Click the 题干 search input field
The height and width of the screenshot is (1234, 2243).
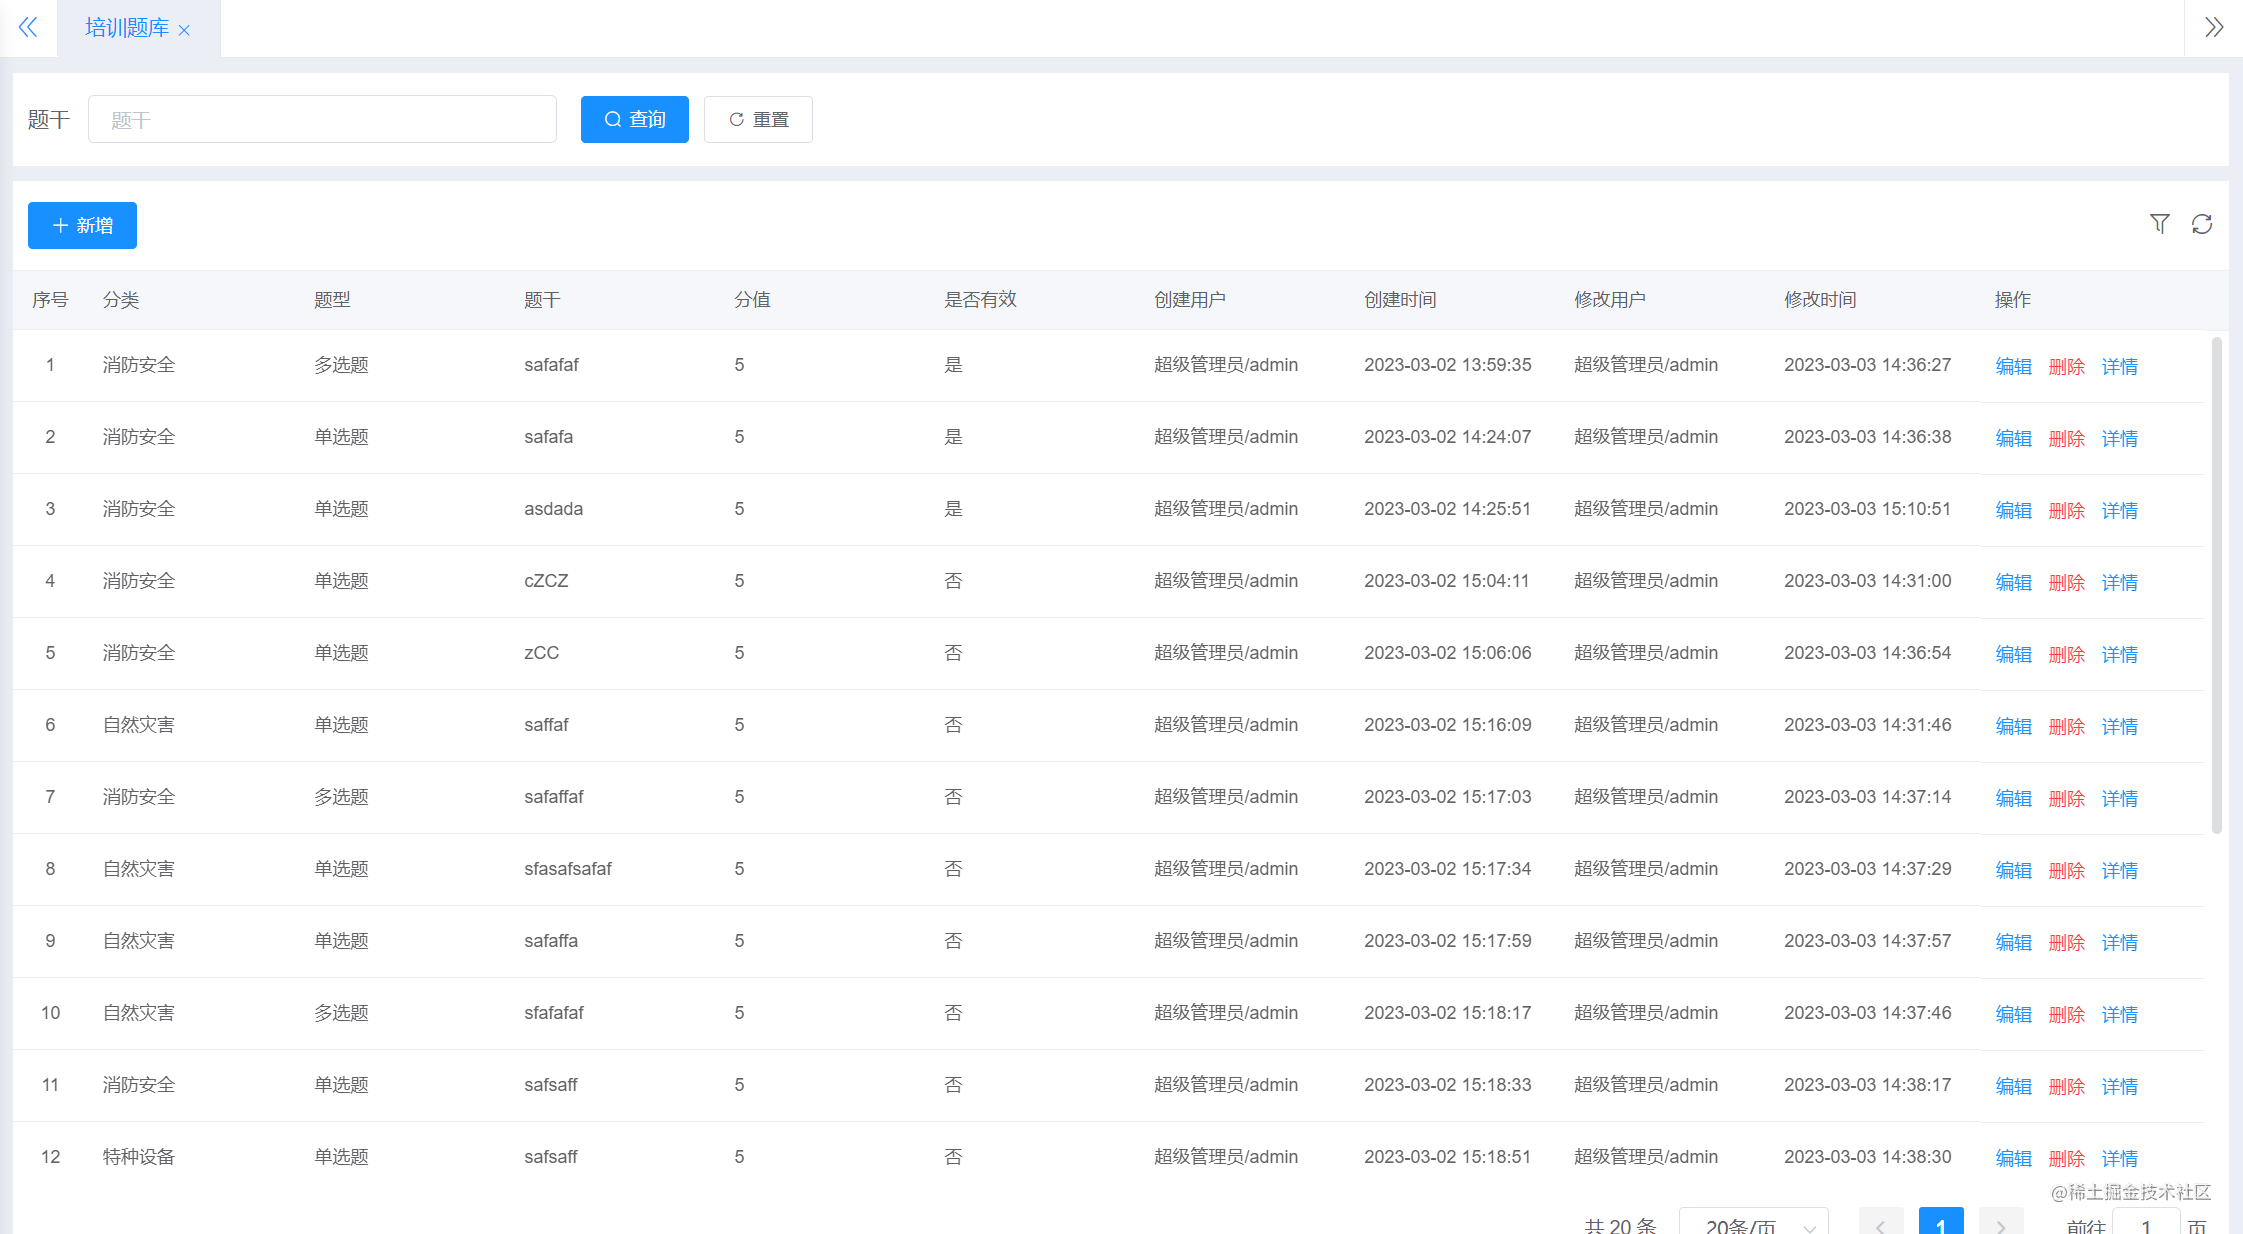[x=322, y=119]
